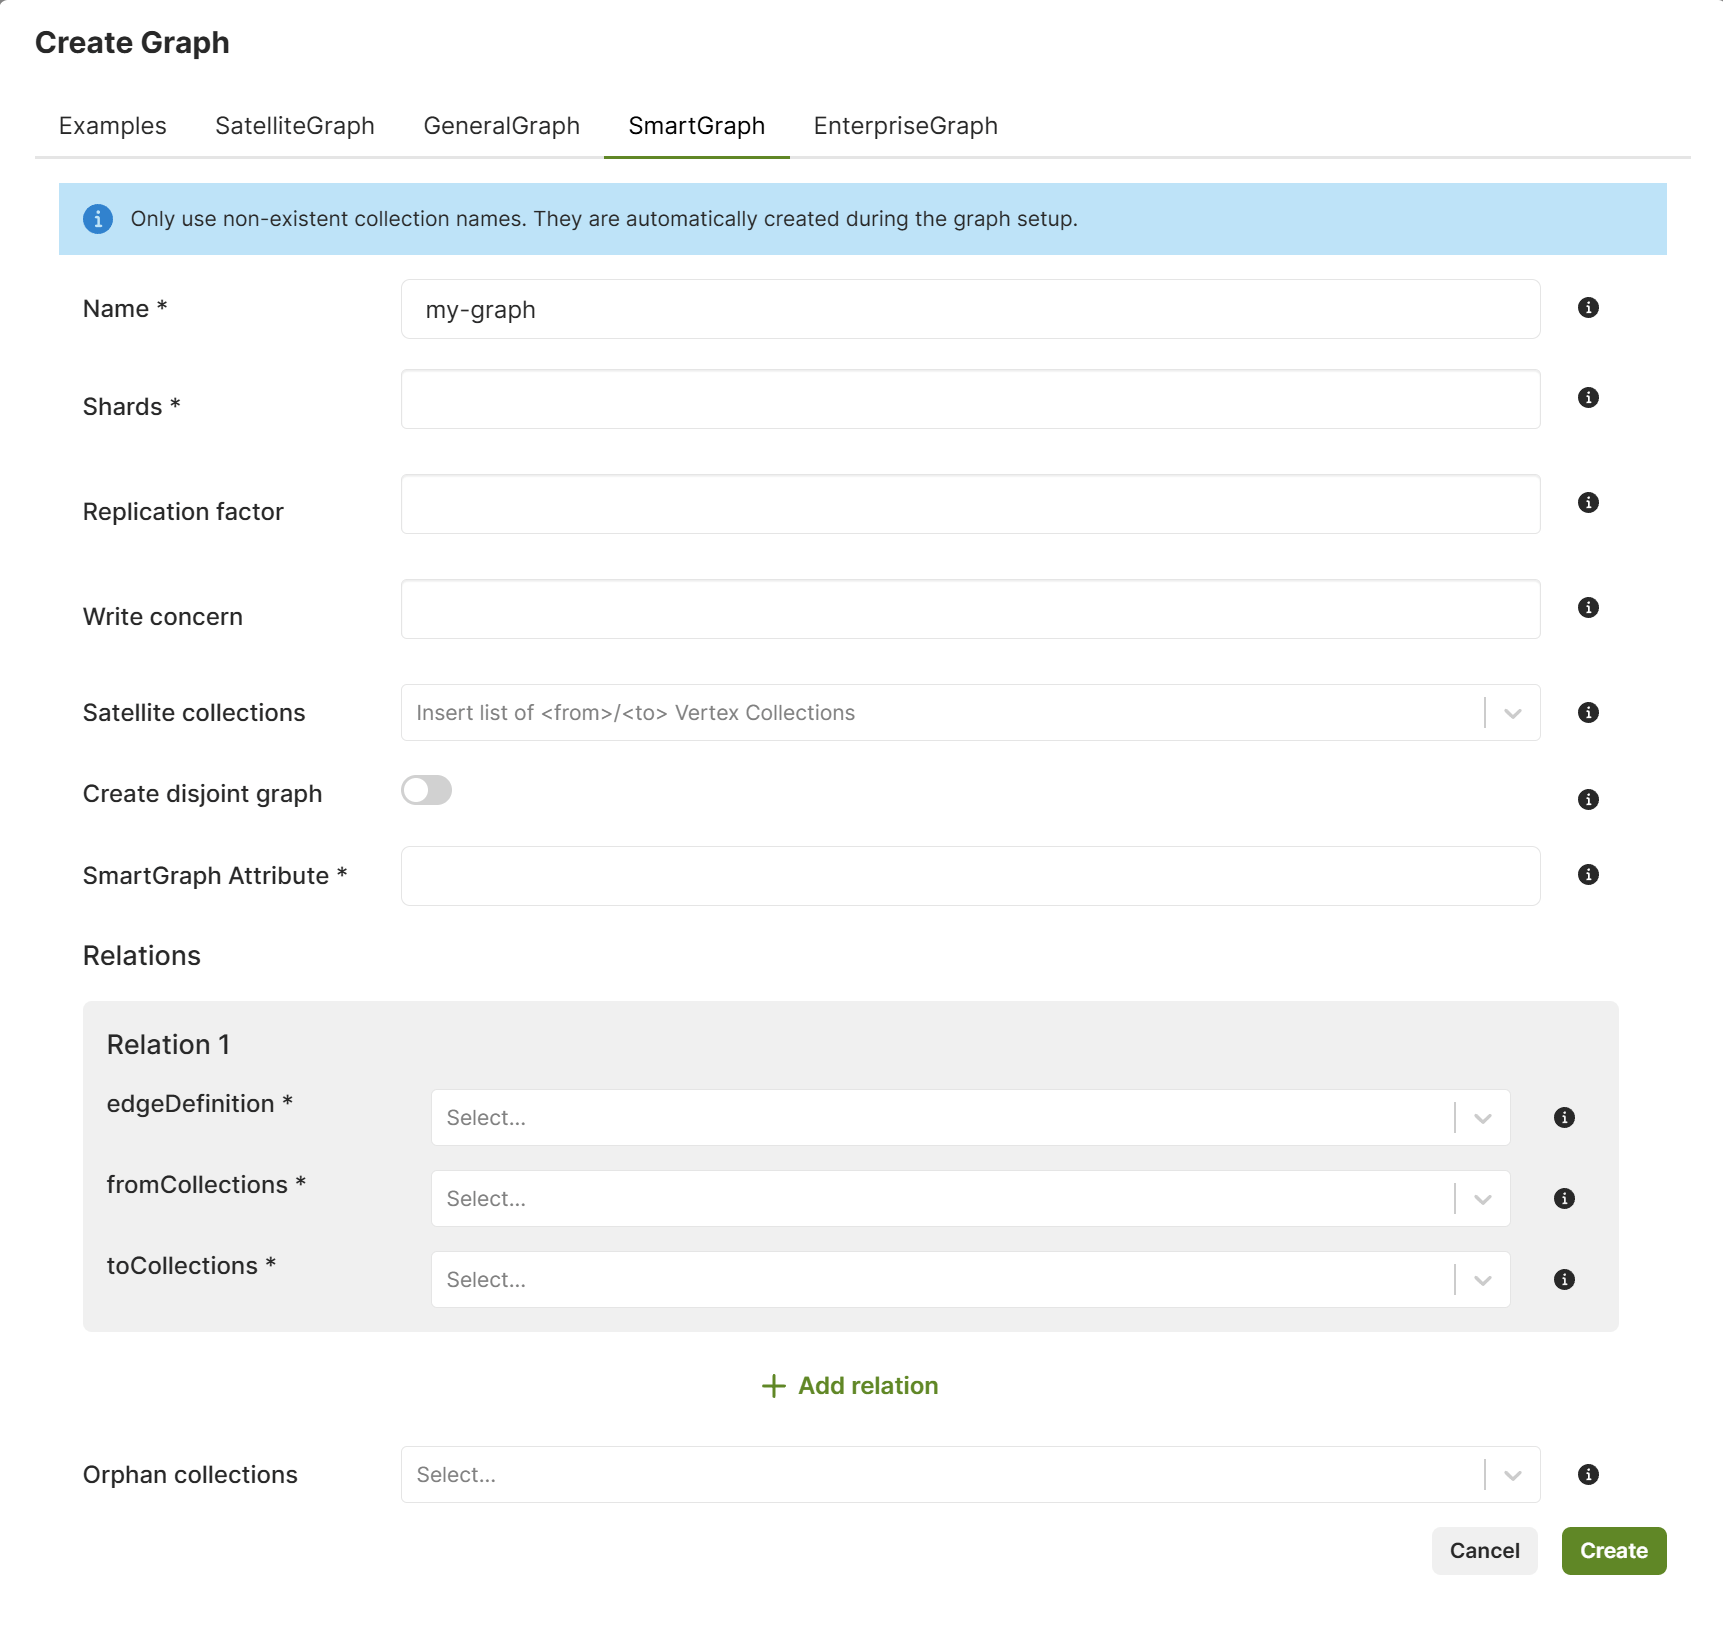Click the info icon beside Shards

pyautogui.click(x=1588, y=398)
